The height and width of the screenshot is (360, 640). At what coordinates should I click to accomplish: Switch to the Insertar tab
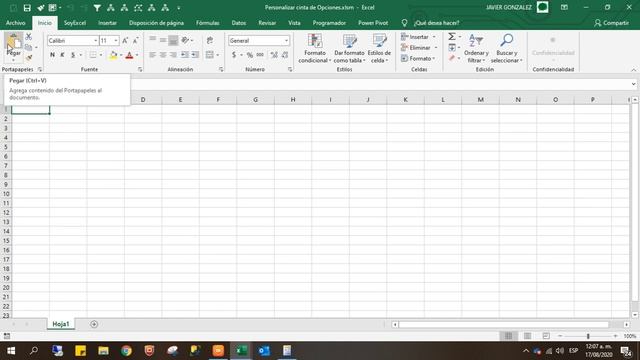pyautogui.click(x=107, y=23)
